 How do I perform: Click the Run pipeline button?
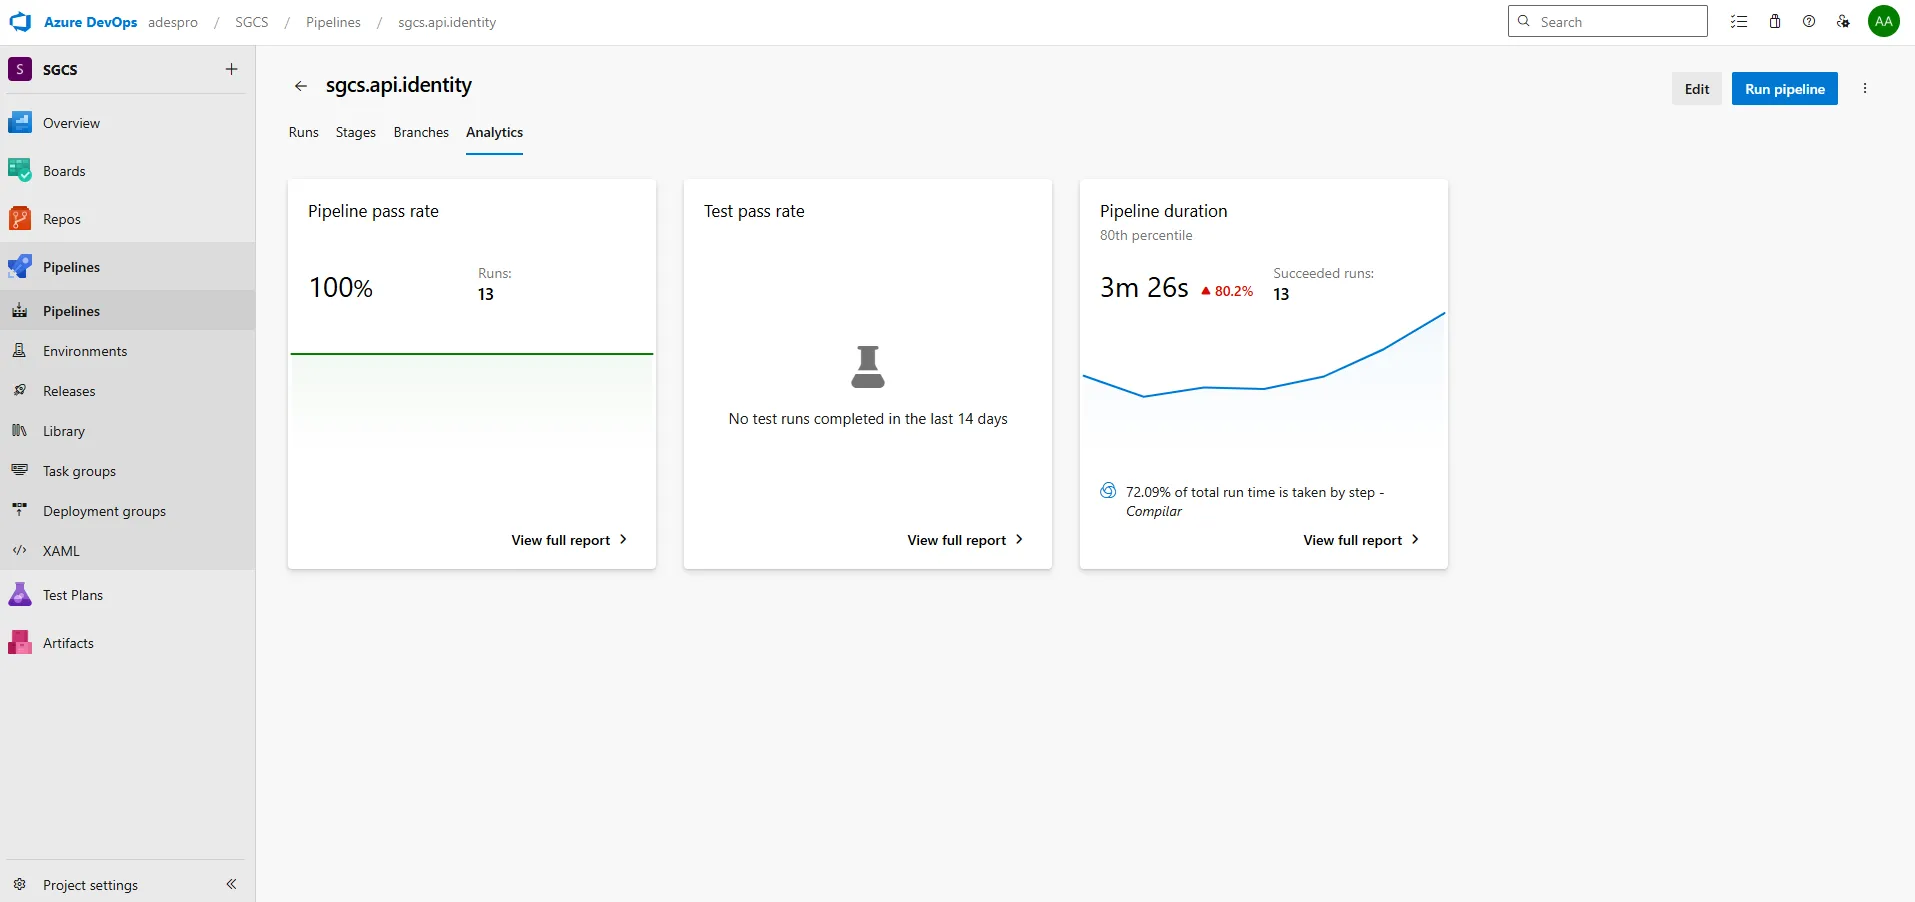(1785, 89)
